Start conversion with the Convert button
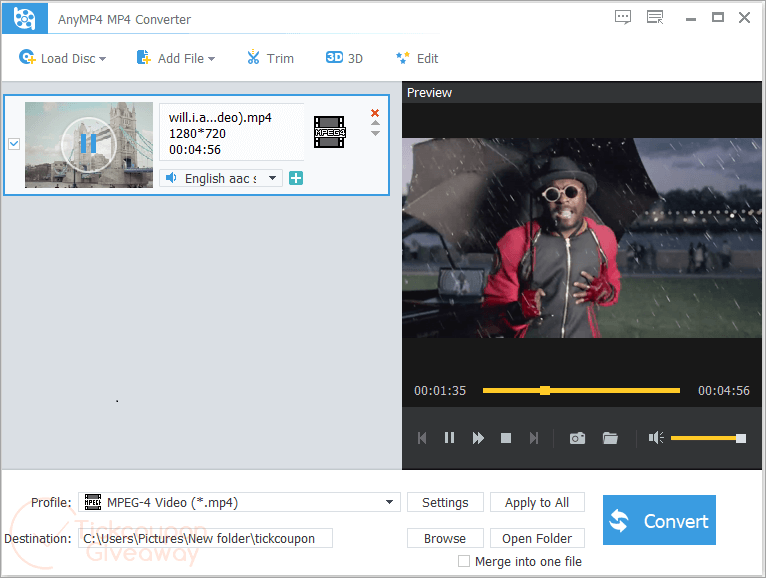This screenshot has height=578, width=766. [659, 520]
